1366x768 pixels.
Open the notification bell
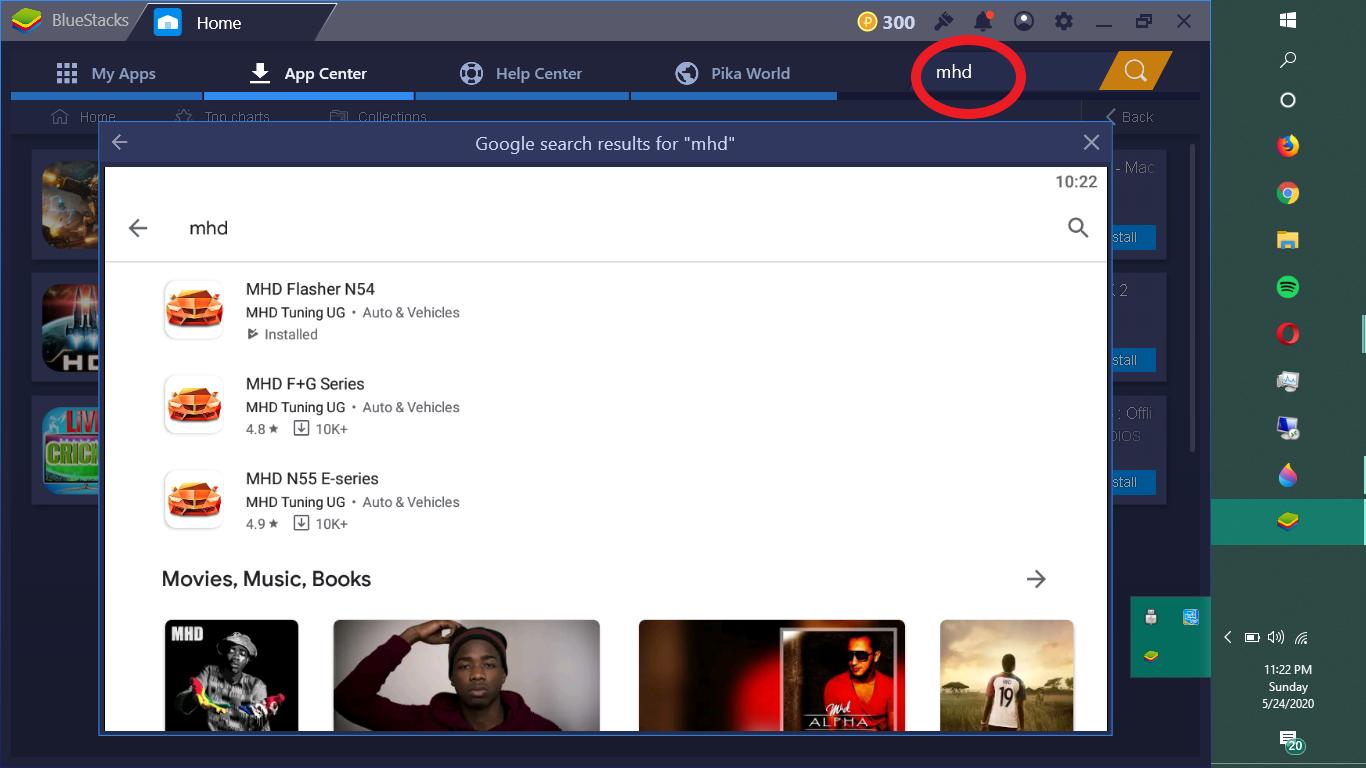984,21
